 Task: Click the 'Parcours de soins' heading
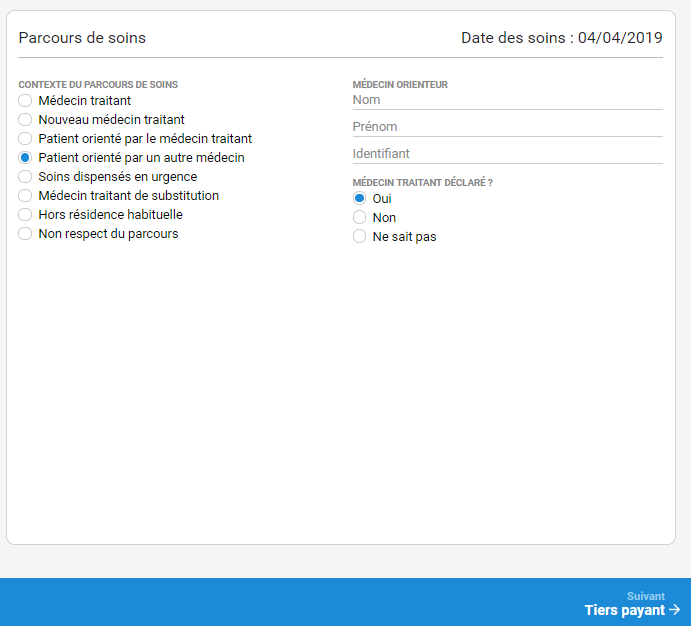(82, 38)
